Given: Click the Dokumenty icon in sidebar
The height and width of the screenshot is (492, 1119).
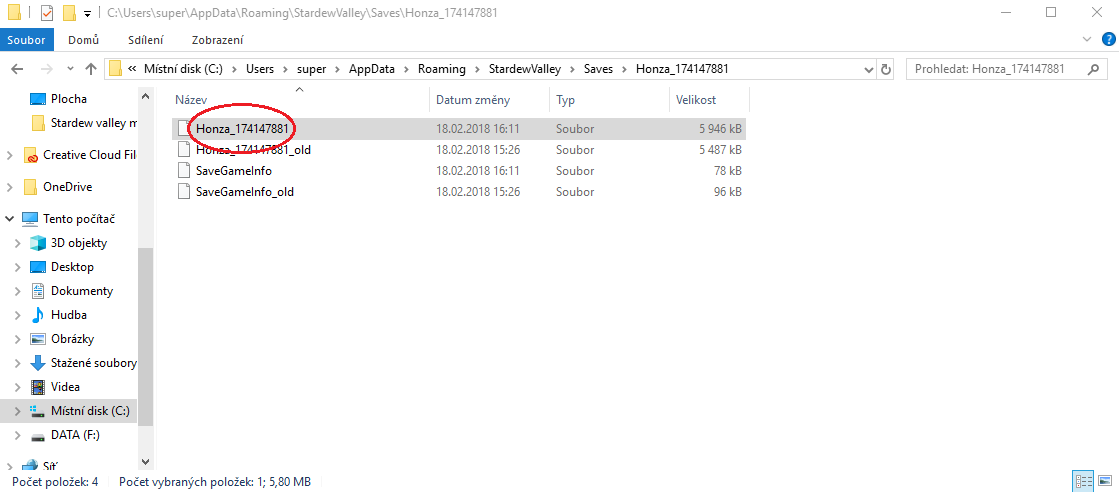Looking at the screenshot, I should click(x=38, y=291).
